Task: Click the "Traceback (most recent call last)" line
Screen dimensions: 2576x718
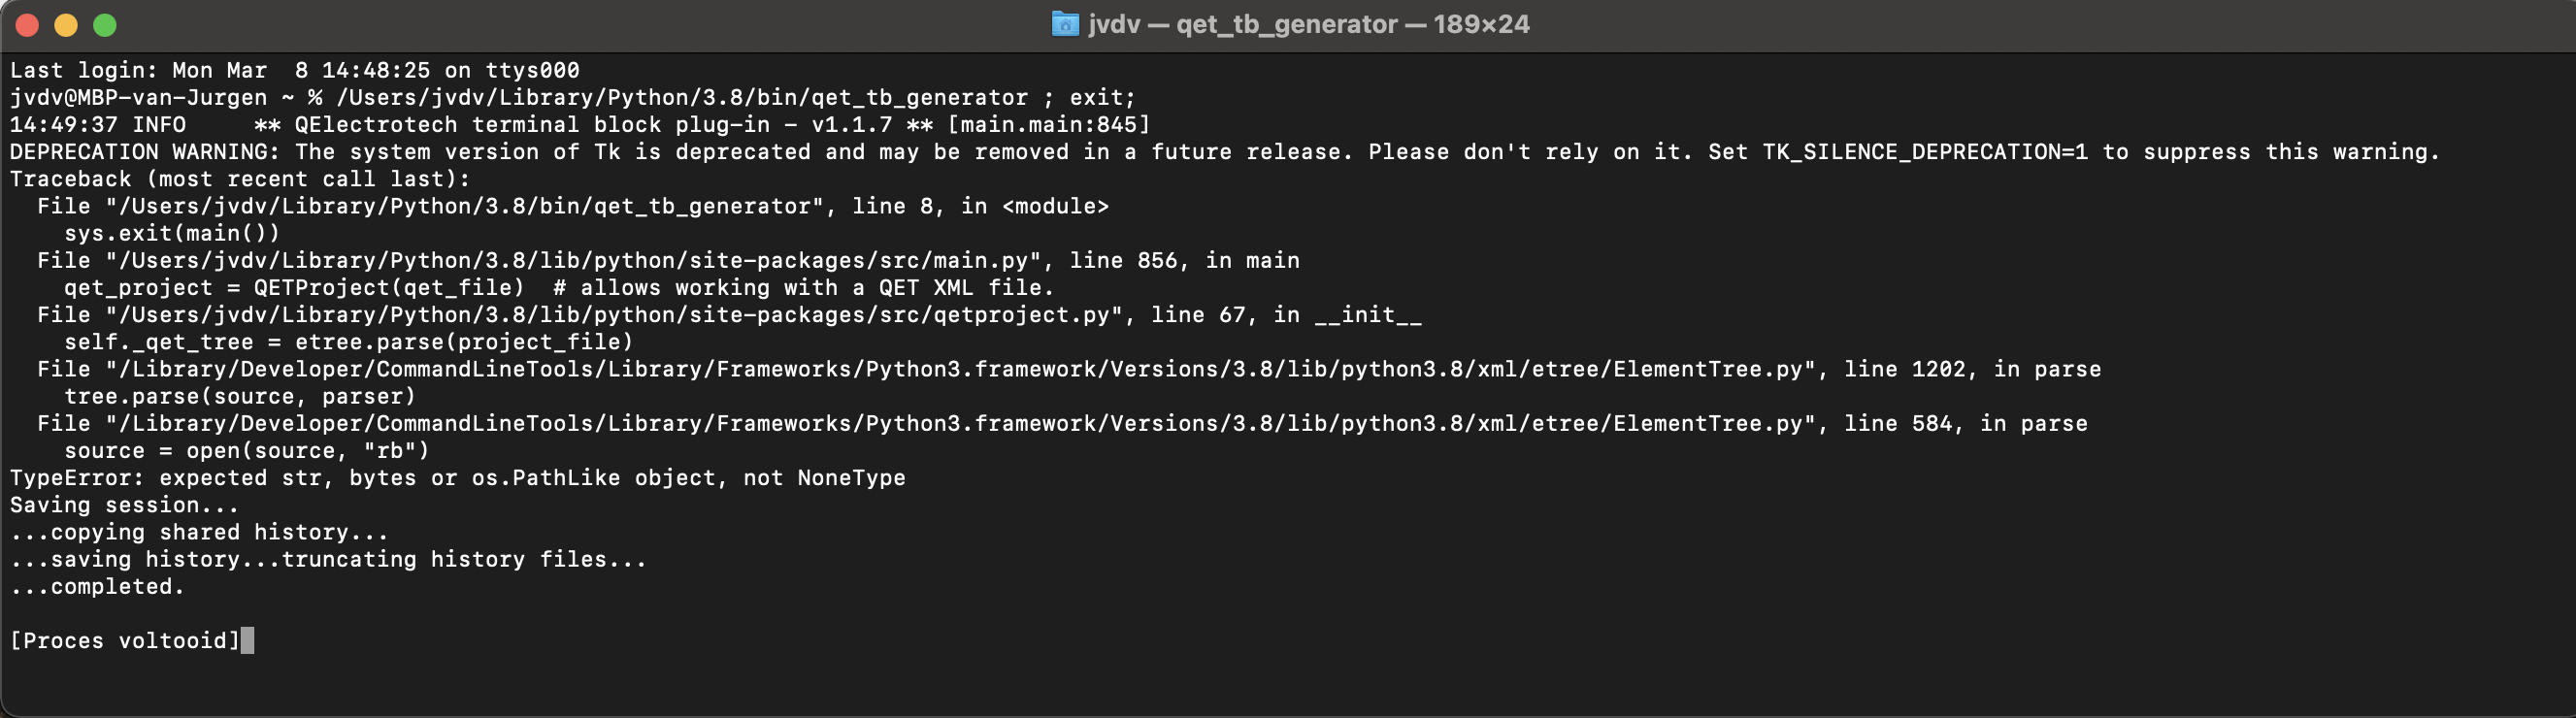Action: point(239,179)
